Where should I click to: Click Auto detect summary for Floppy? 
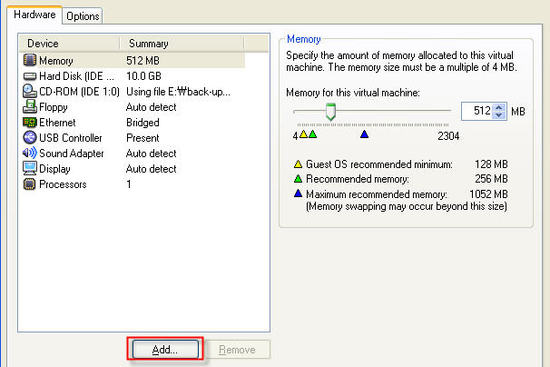[151, 107]
